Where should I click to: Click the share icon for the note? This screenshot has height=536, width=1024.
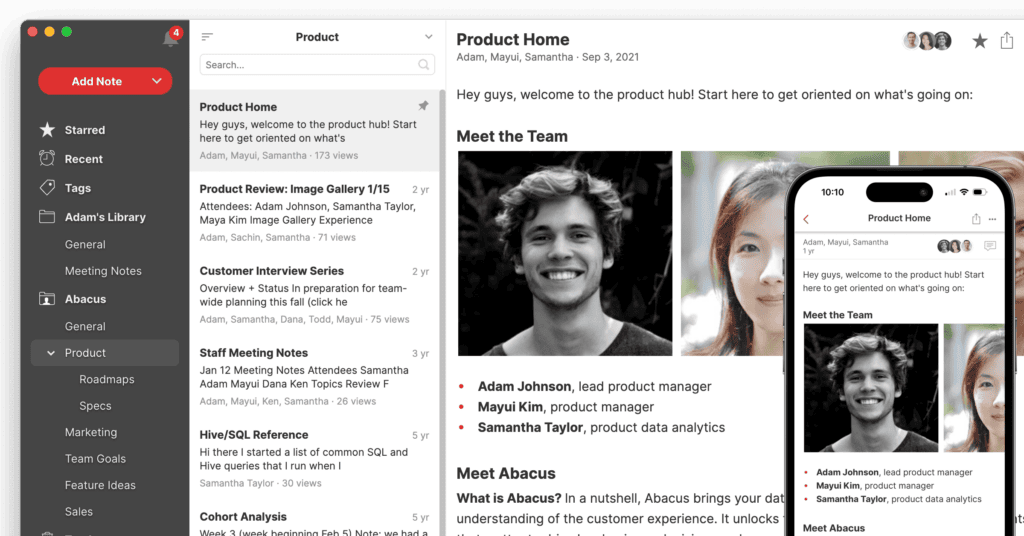pos(1007,40)
